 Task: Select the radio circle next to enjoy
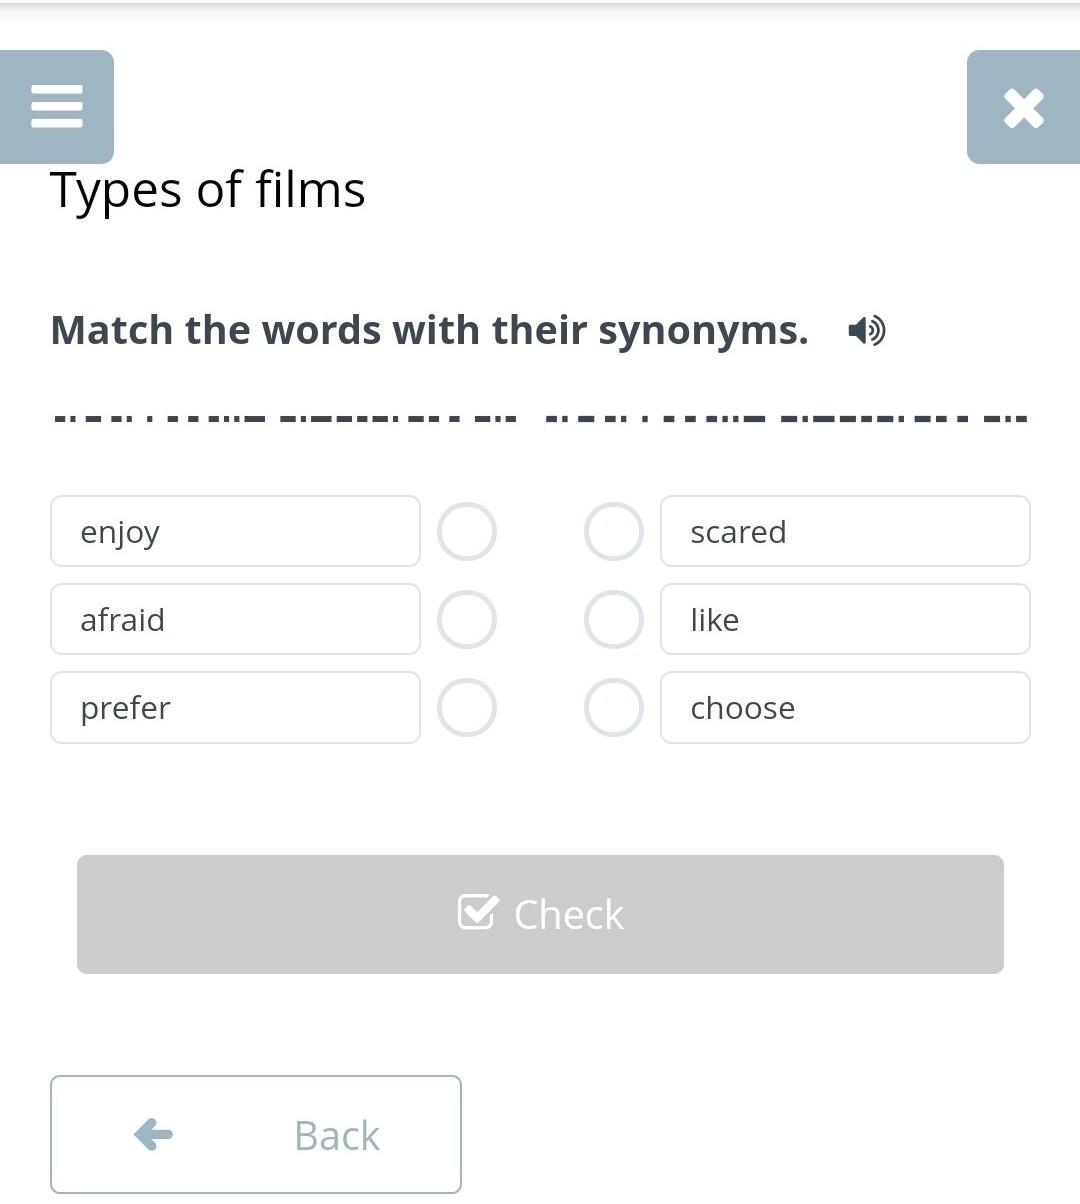pyautogui.click(x=467, y=531)
